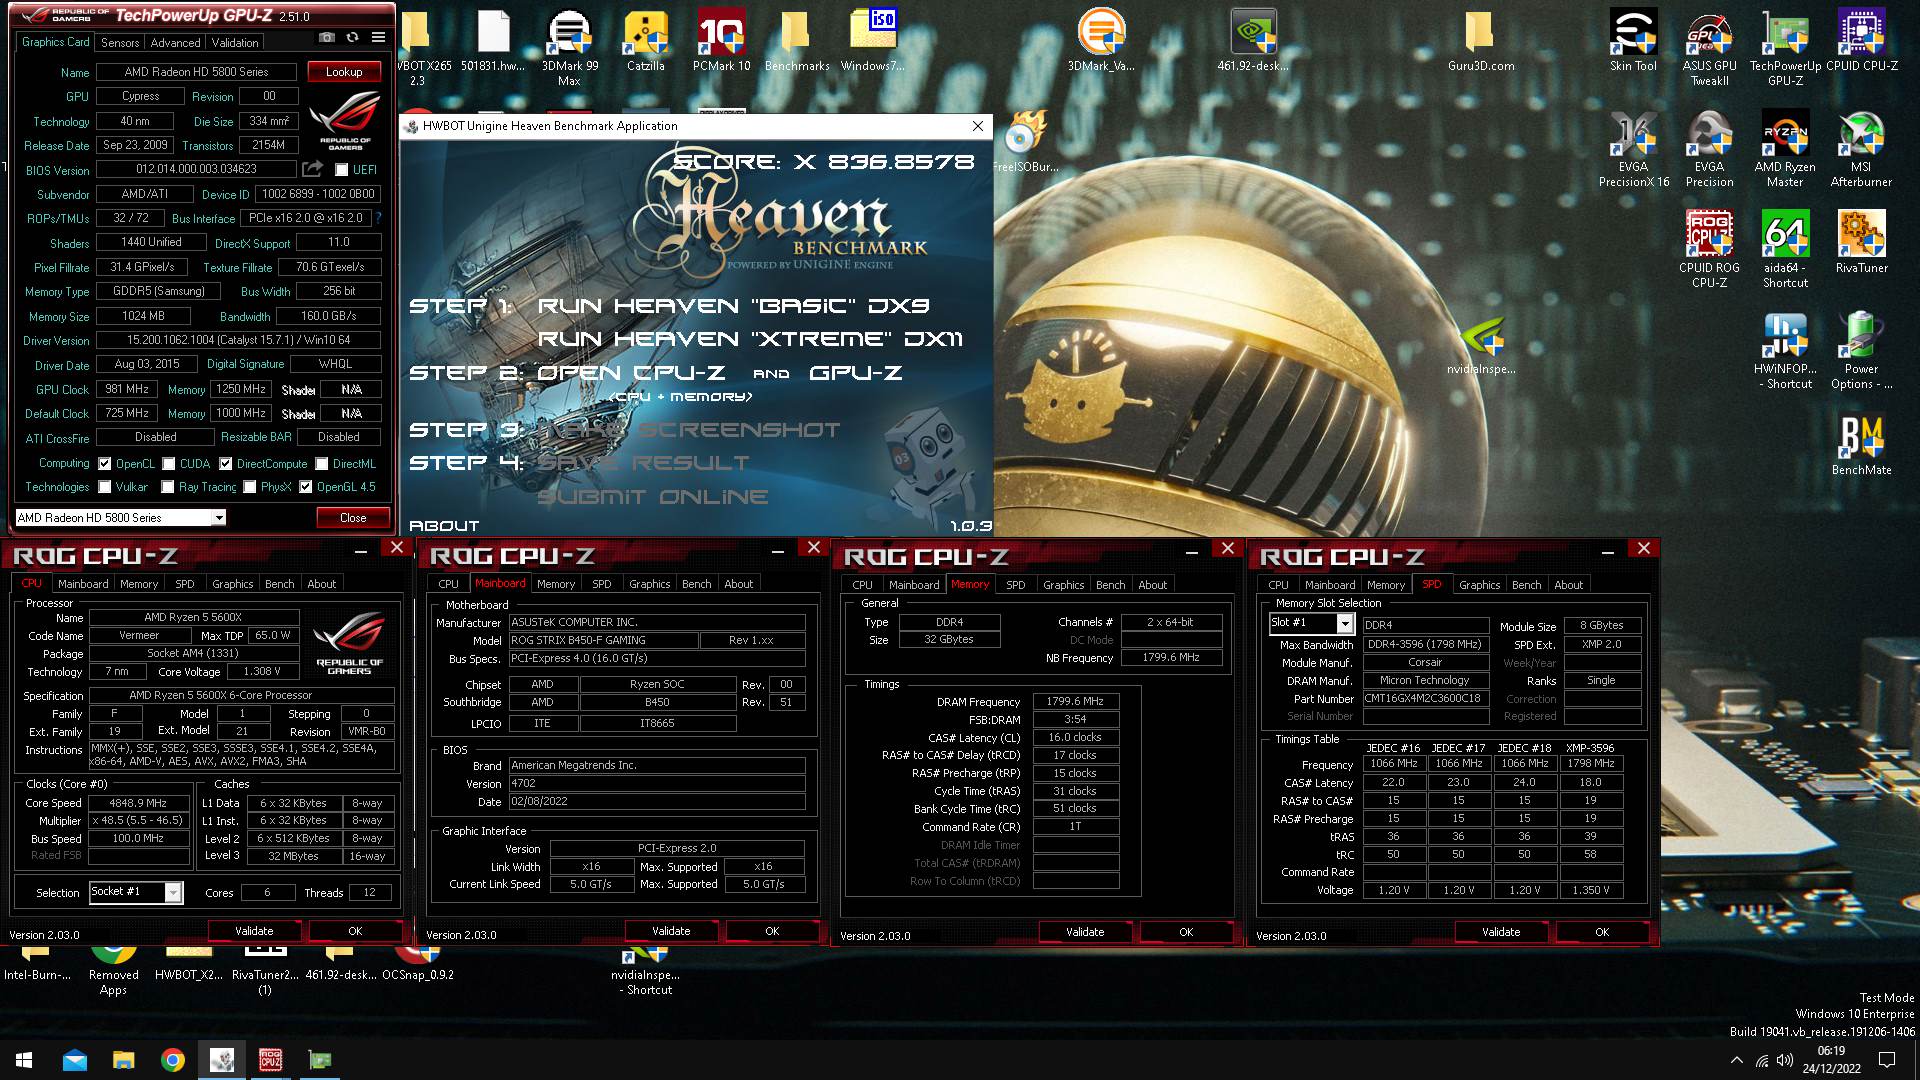Image resolution: width=1920 pixels, height=1080 pixels.
Task: Click RUN HEAVEN "XTREME" DX11
Action: tap(750, 339)
